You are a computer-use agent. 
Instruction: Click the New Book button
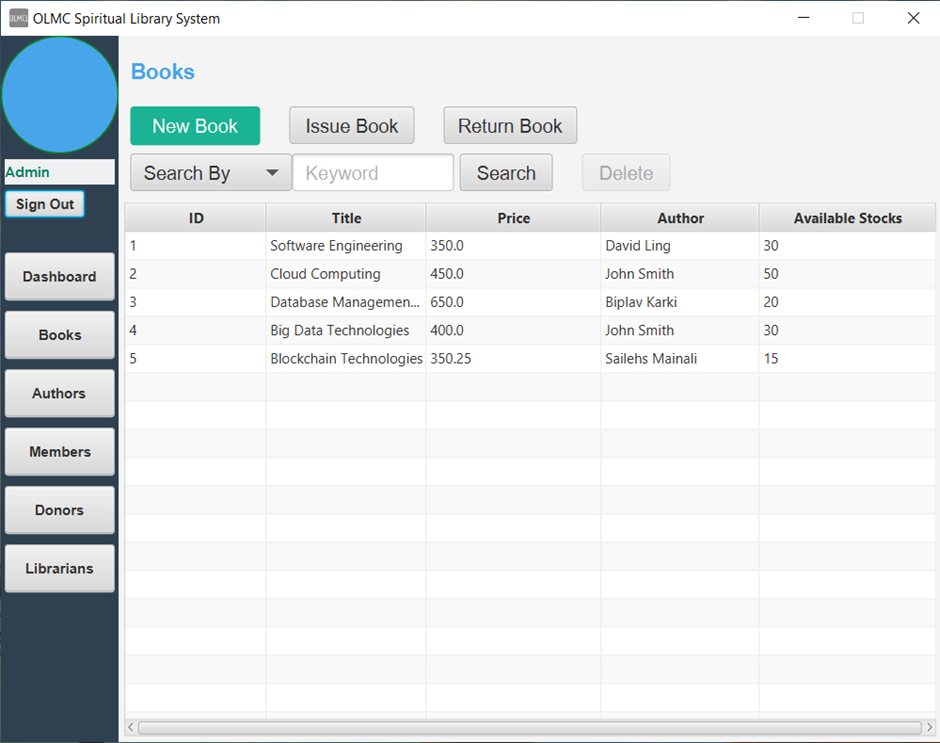pyautogui.click(x=195, y=126)
